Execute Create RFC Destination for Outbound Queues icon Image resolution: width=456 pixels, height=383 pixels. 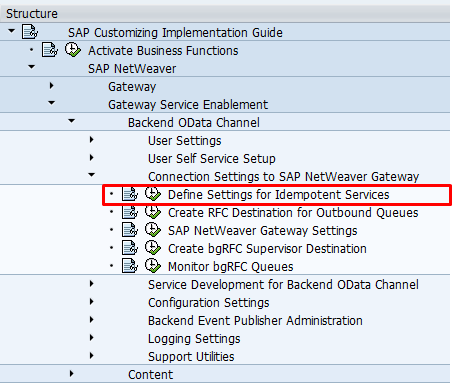pyautogui.click(x=153, y=212)
